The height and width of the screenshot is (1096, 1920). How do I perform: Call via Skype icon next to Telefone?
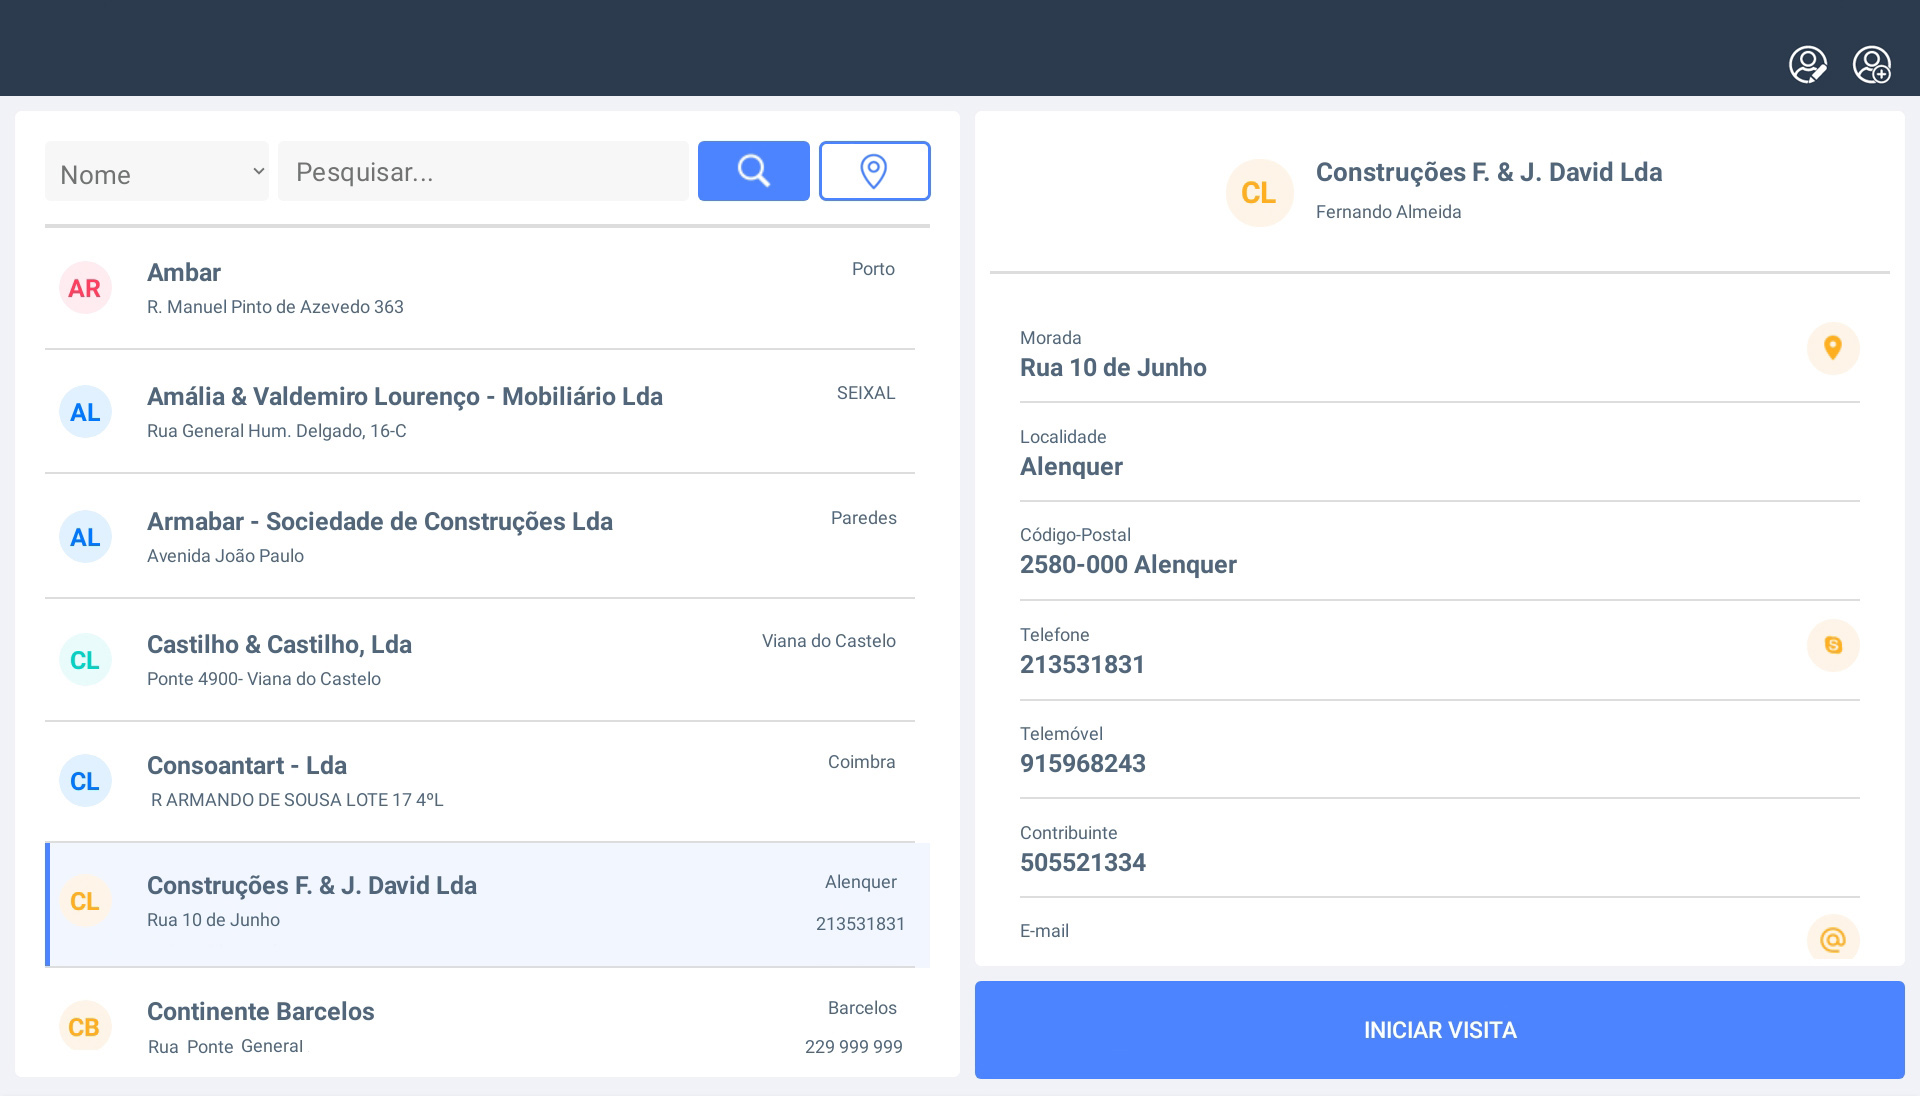pyautogui.click(x=1832, y=645)
